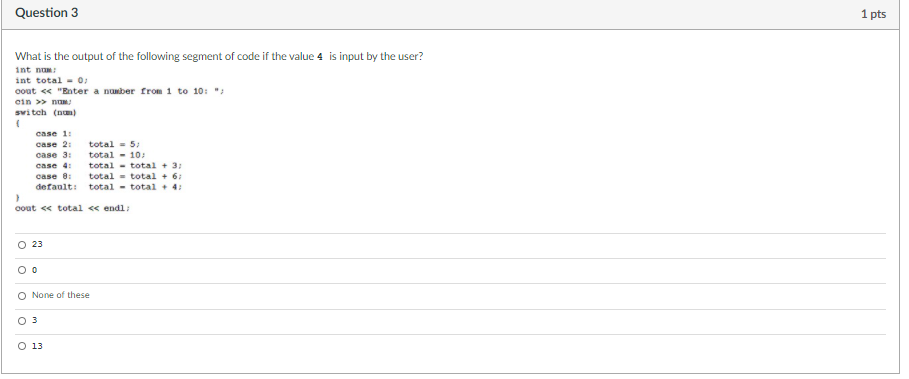Screen dimensions: 909x379
Task: Select the radio button for 13
Action: [x=22, y=347]
